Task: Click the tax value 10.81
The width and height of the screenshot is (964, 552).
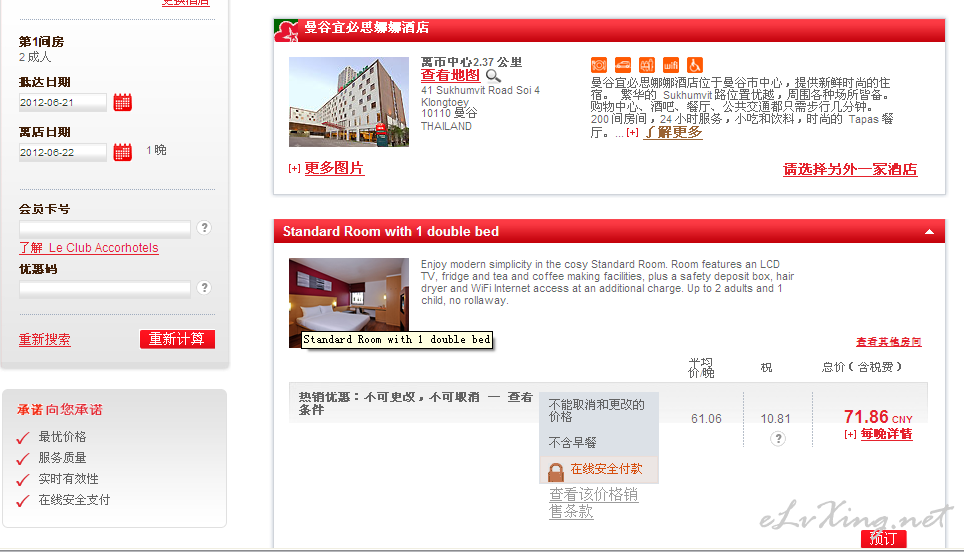Action: [x=775, y=419]
